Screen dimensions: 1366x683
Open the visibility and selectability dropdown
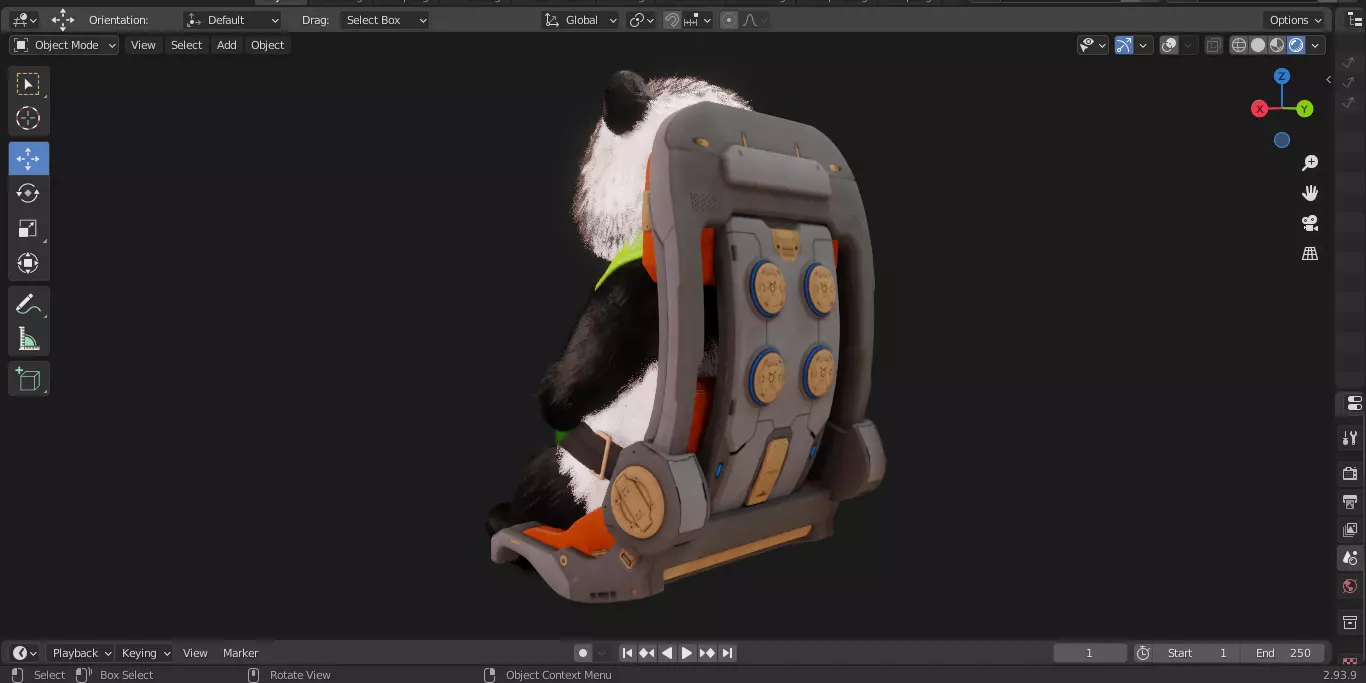[1093, 45]
